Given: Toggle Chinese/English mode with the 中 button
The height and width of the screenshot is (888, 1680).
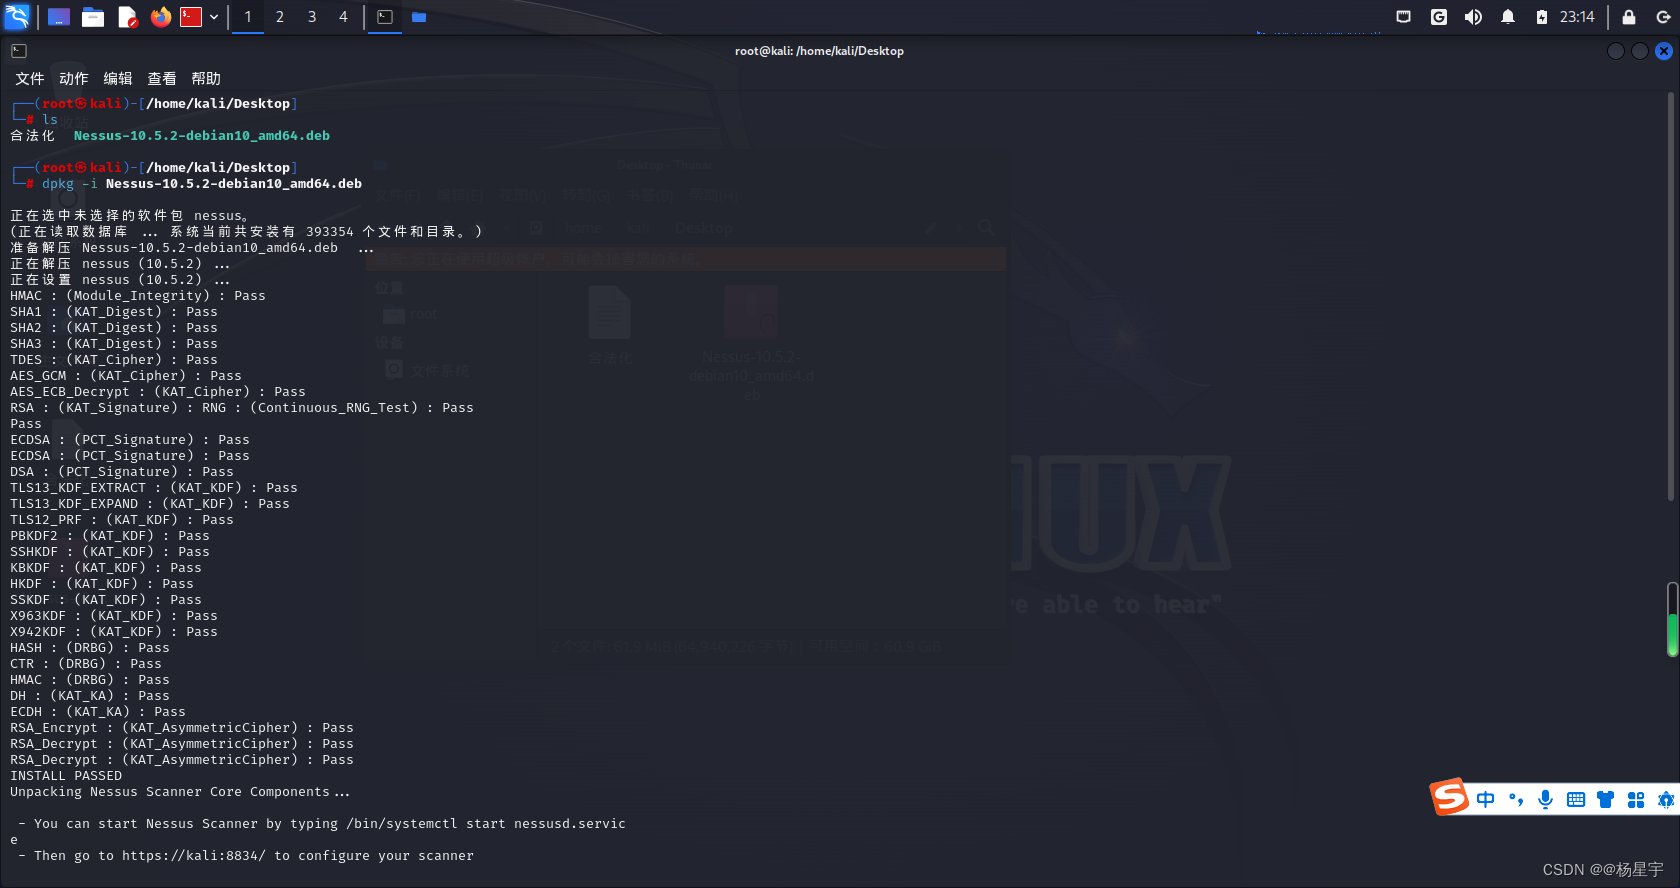Looking at the screenshot, I should click(1486, 799).
